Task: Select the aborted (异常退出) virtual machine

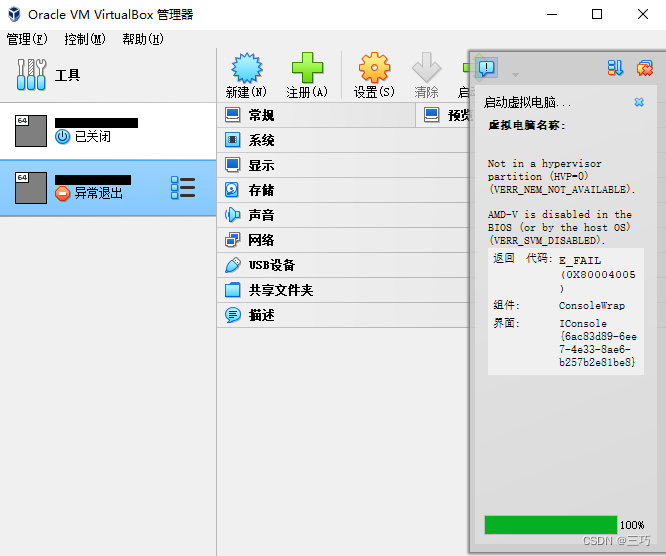Action: [108, 188]
